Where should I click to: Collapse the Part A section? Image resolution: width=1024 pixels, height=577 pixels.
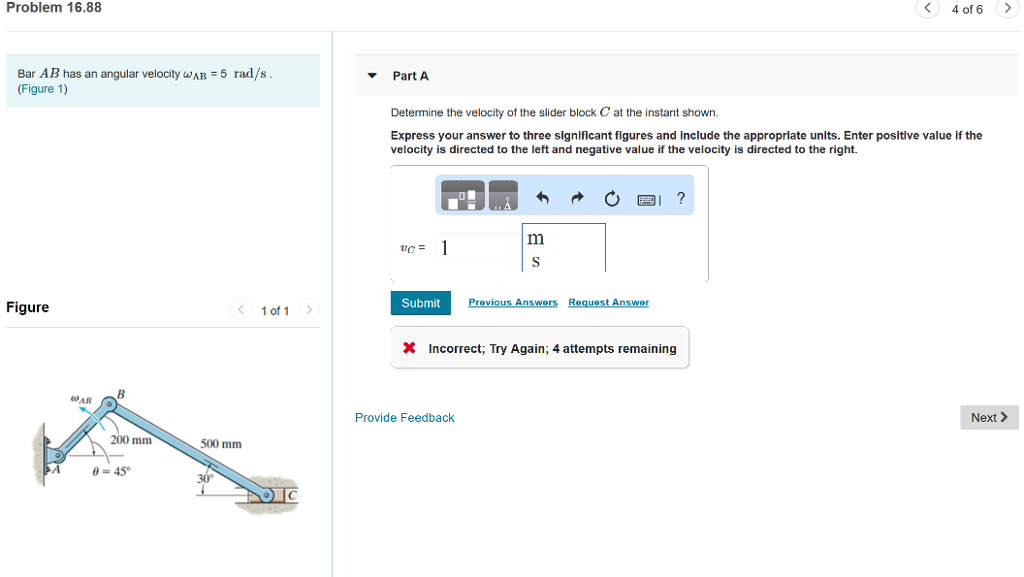click(370, 75)
